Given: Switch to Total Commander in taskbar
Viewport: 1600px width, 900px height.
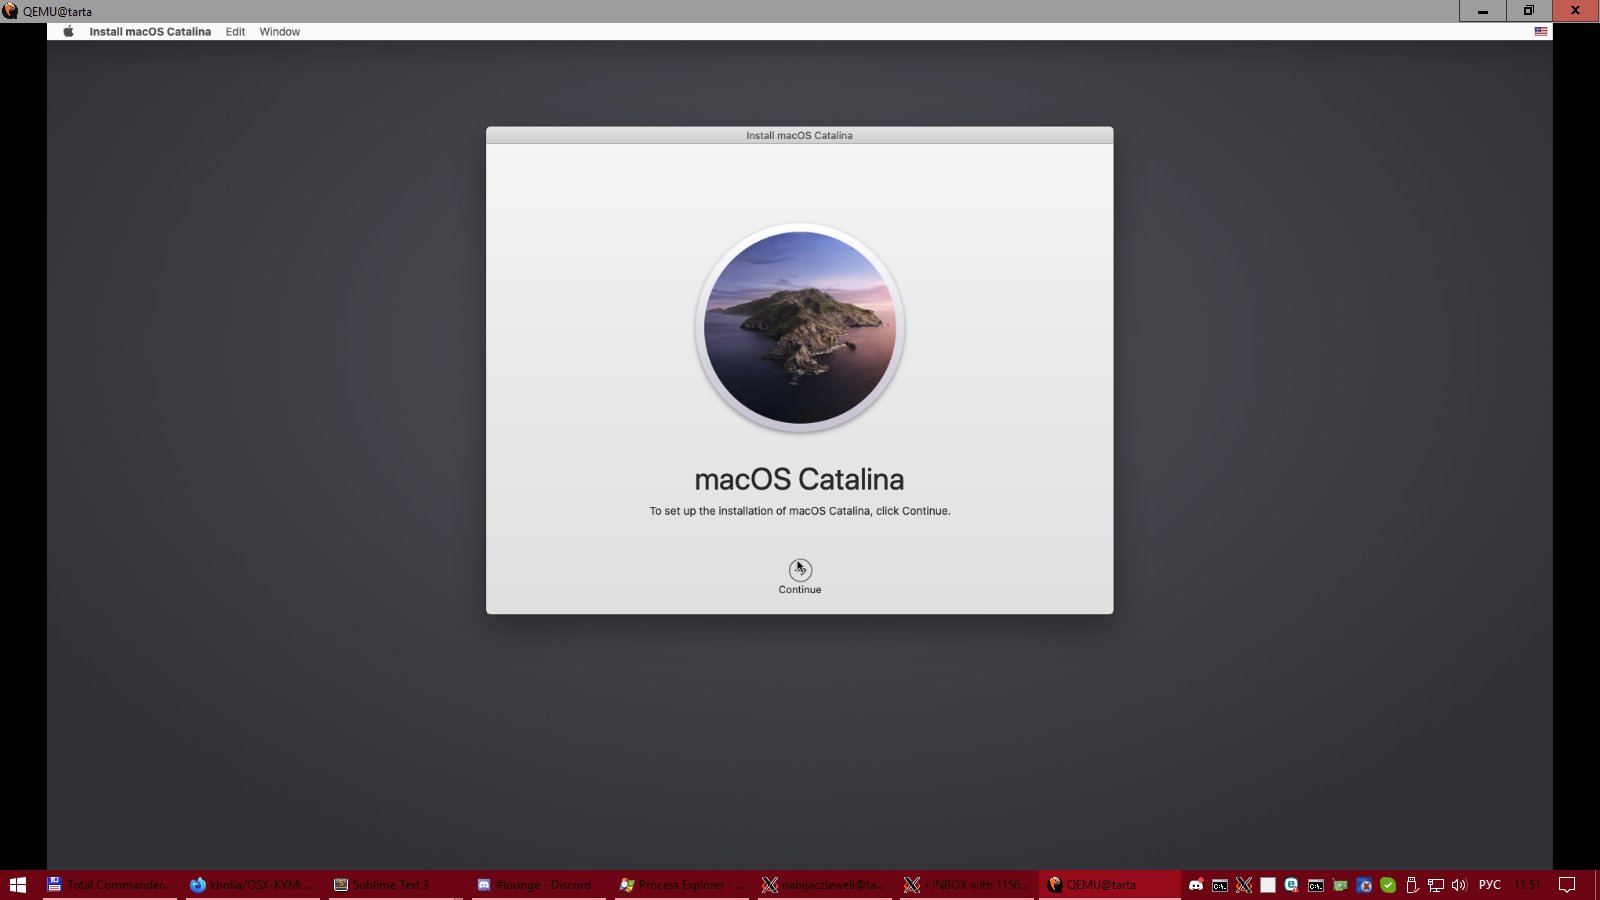Looking at the screenshot, I should [110, 885].
